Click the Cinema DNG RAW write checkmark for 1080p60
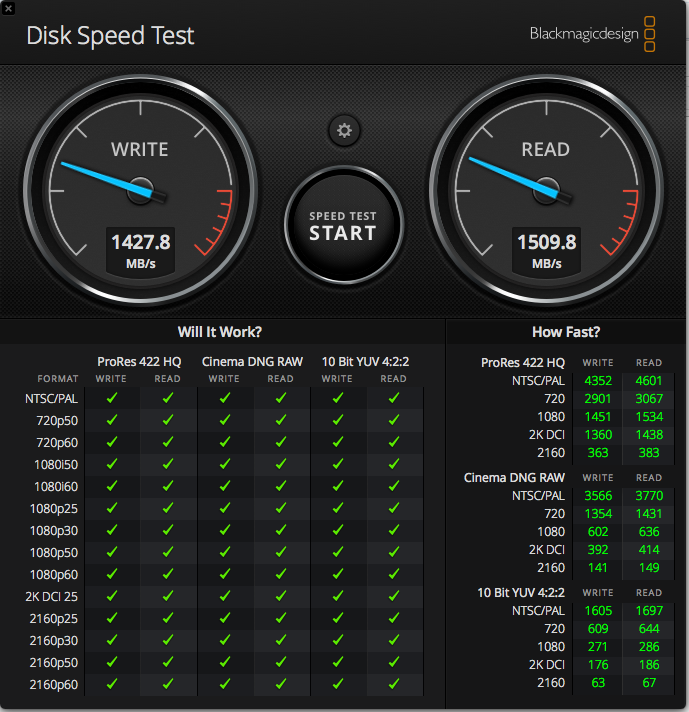 225,574
